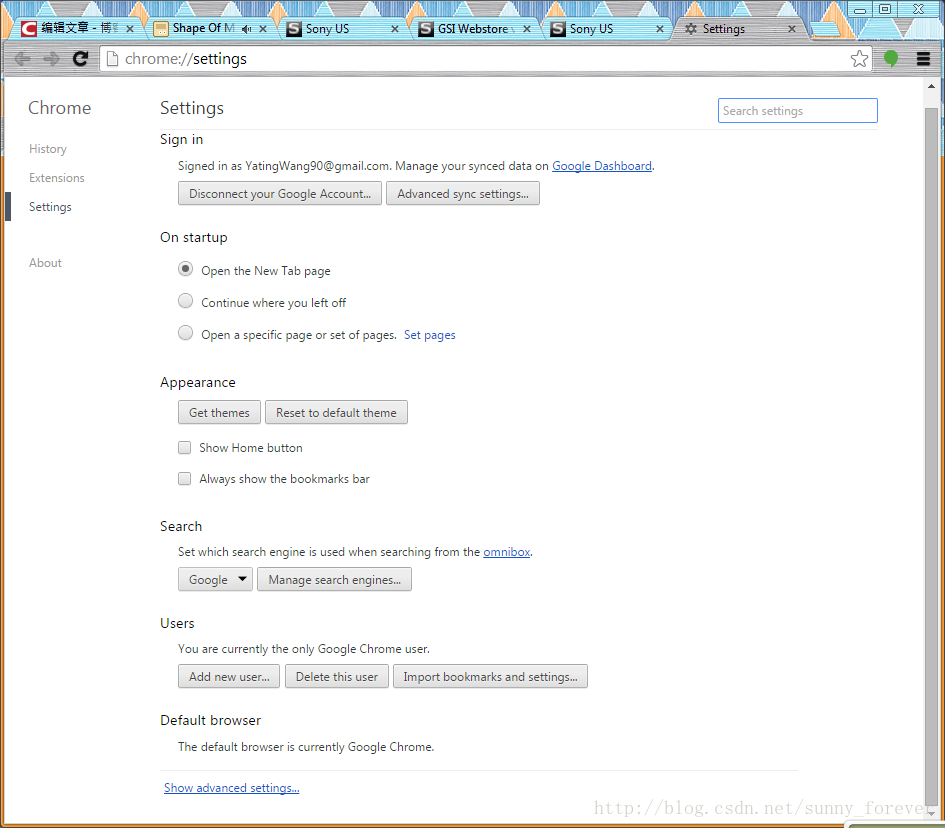Select Continue where you left off
945x828 pixels.
pos(186,301)
